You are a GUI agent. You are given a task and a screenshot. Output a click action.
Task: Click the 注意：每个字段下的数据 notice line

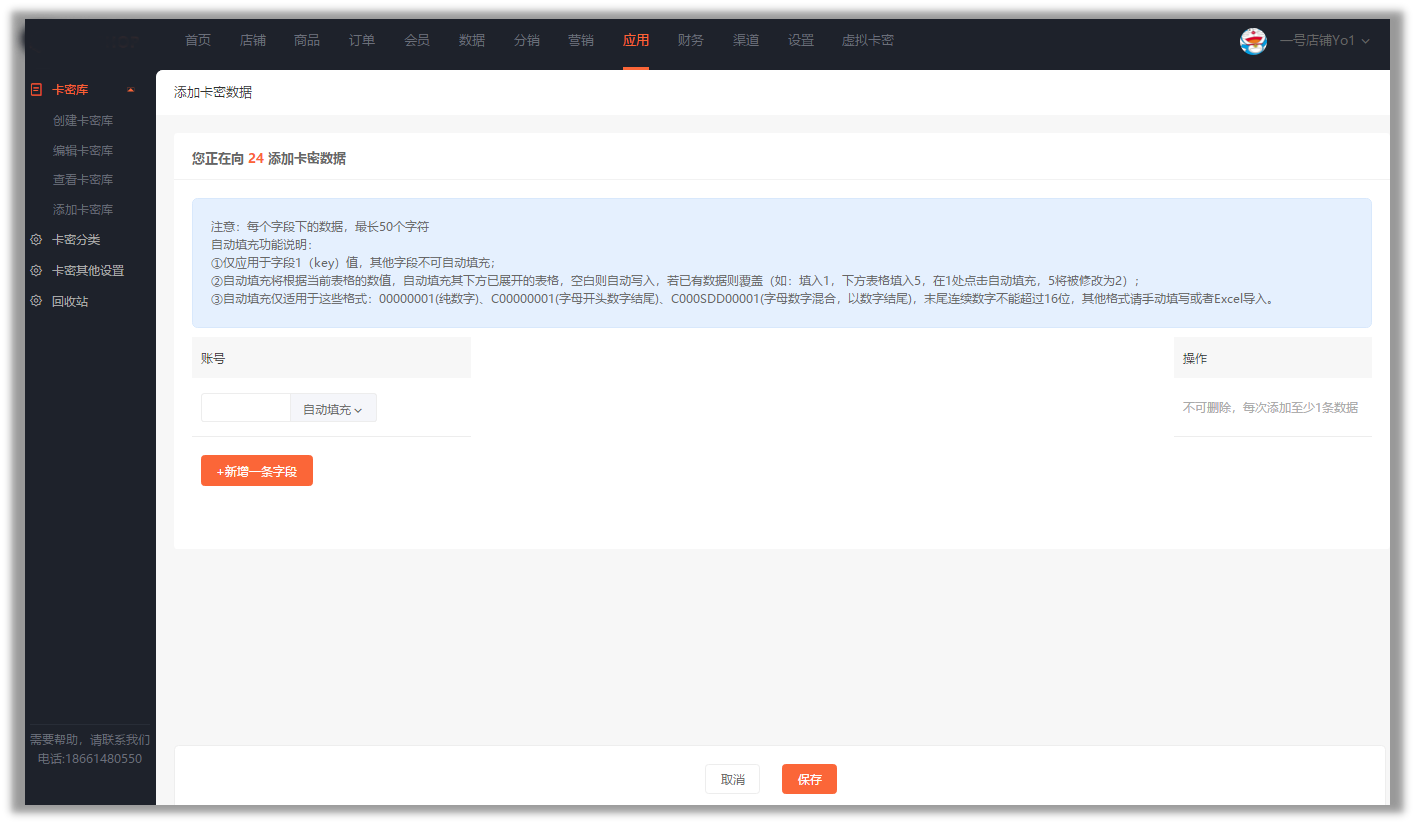[x=320, y=227]
